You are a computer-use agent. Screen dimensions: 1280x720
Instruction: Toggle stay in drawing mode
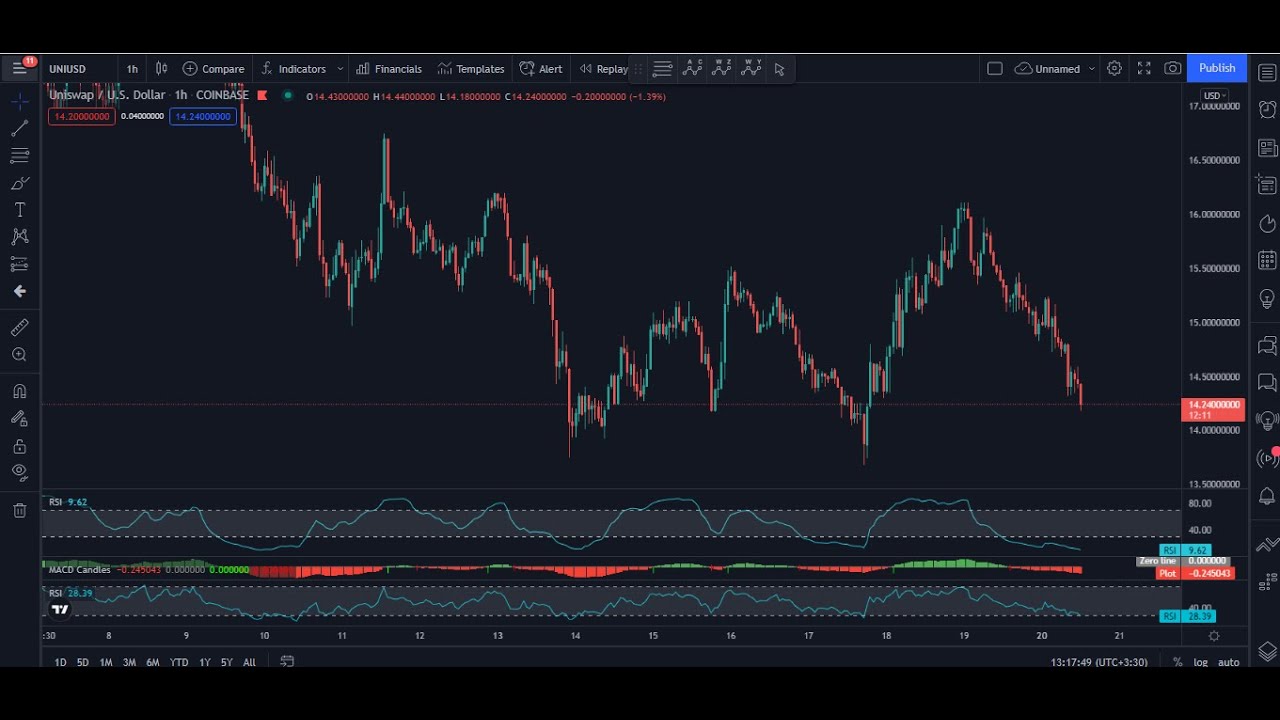[x=19, y=418]
